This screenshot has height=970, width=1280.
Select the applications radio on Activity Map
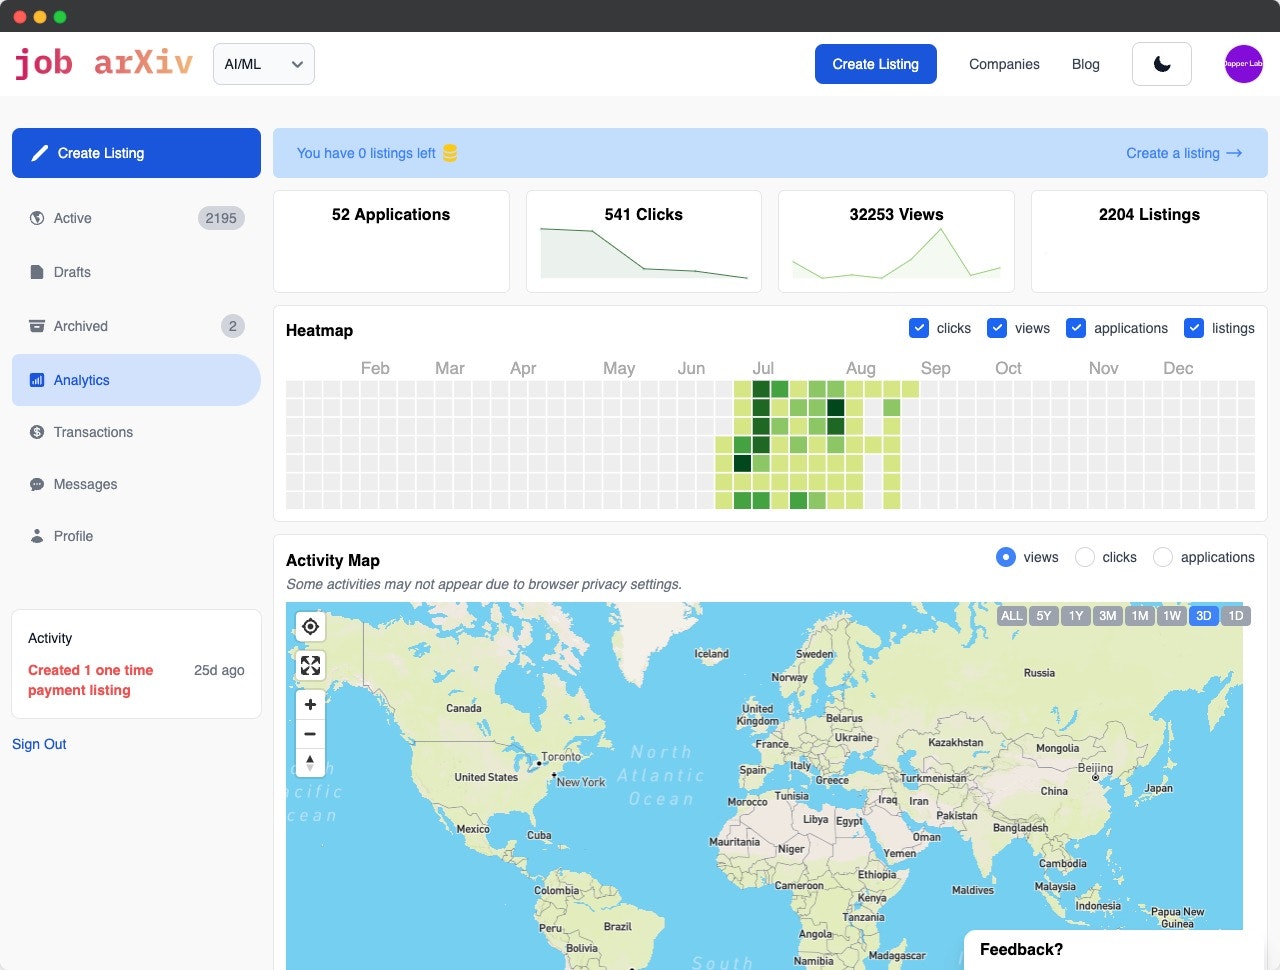point(1163,557)
